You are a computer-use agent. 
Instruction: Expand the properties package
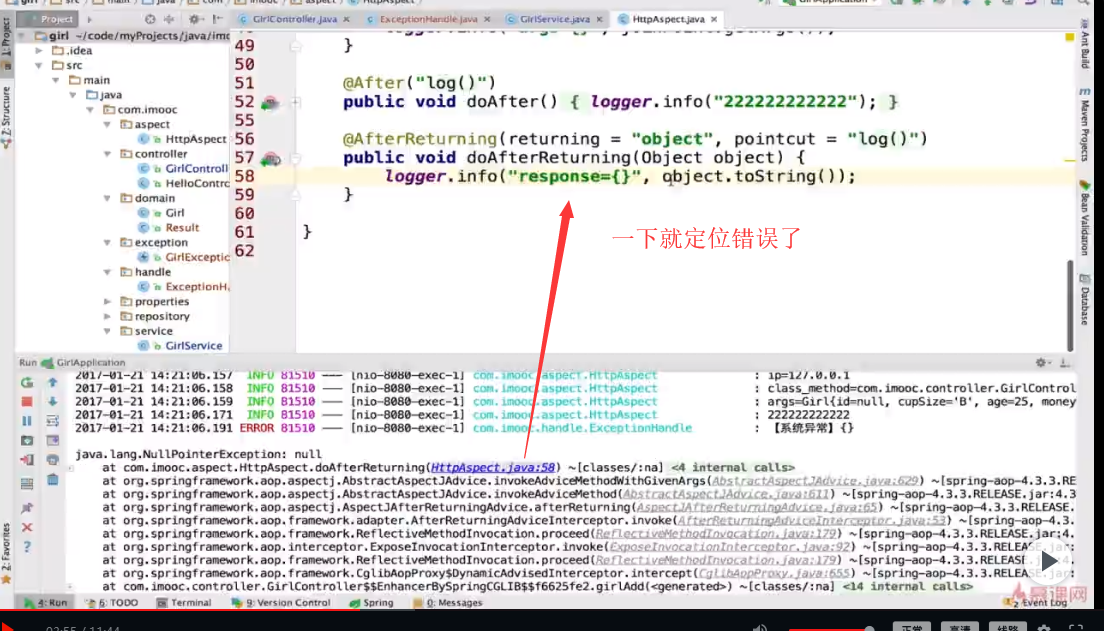107,301
